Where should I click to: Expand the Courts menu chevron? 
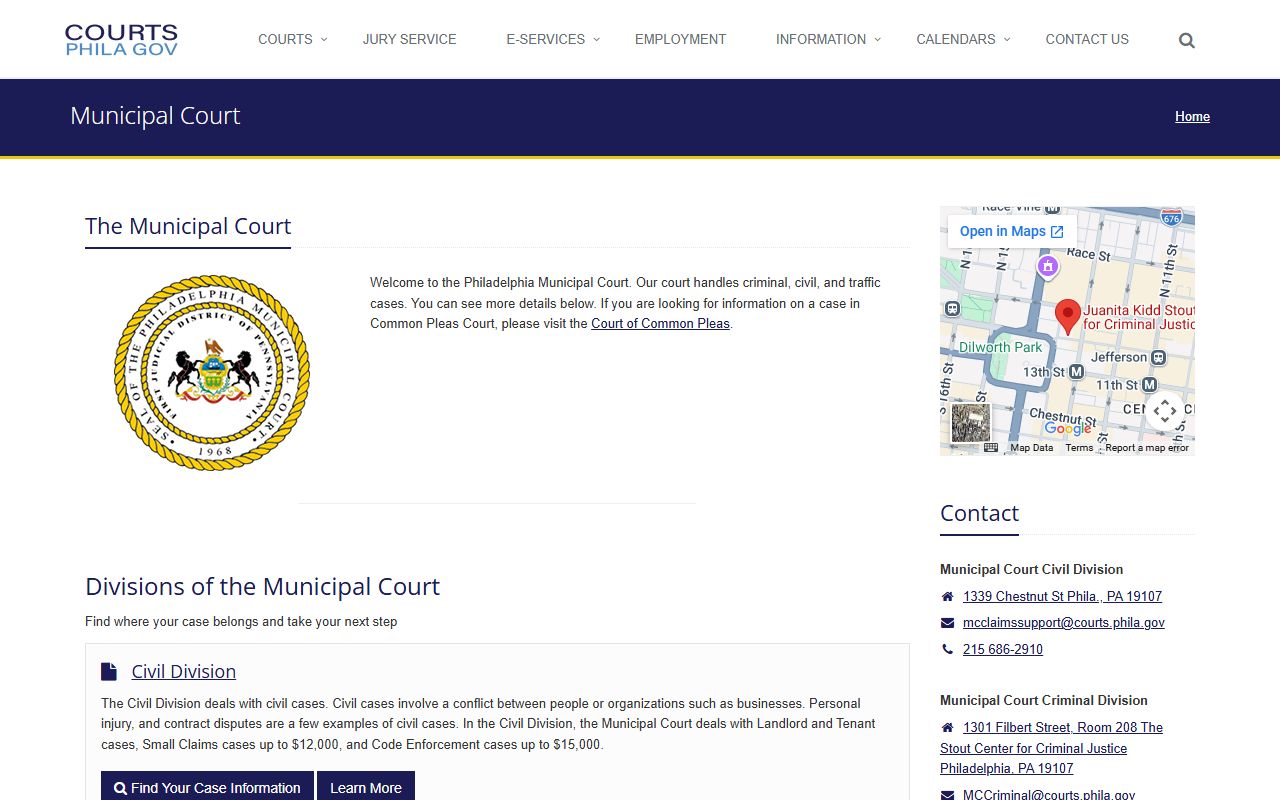(323, 39)
